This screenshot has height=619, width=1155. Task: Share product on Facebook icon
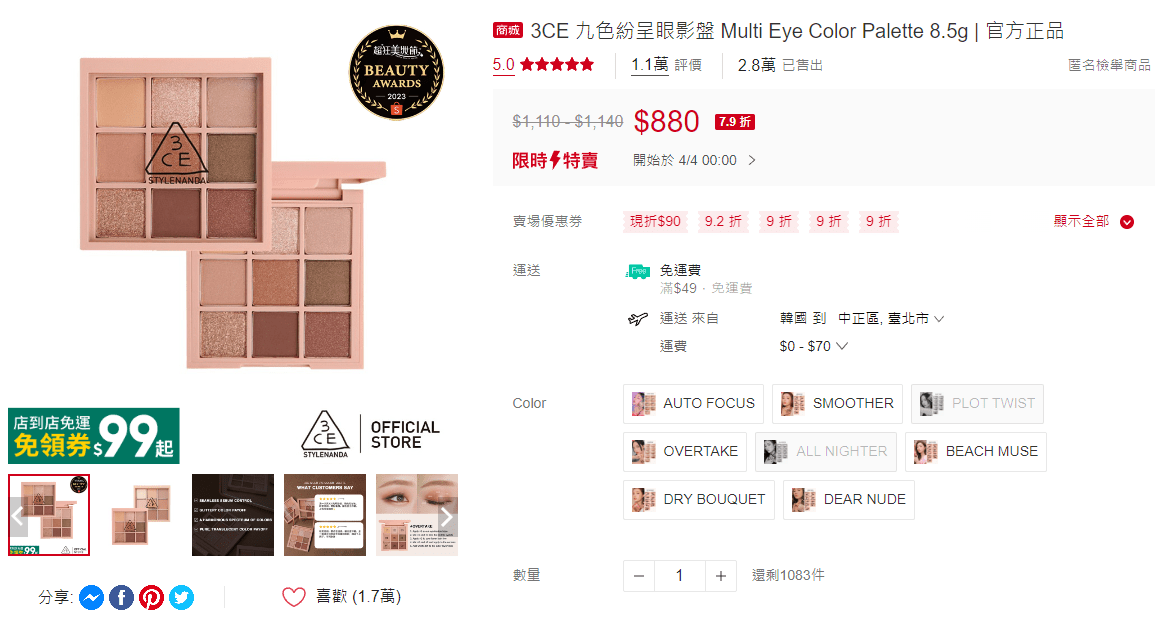tap(122, 597)
